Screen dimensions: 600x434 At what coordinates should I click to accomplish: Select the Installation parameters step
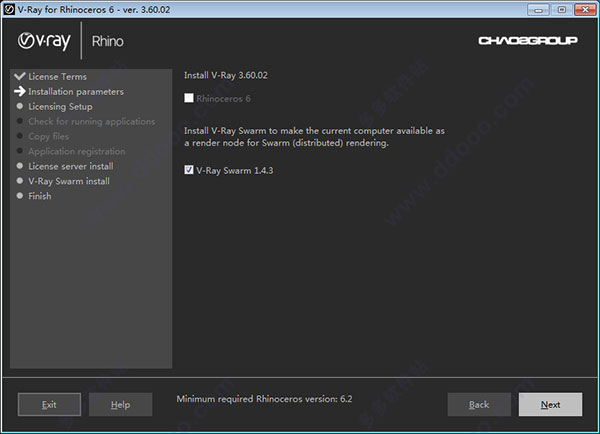click(76, 92)
